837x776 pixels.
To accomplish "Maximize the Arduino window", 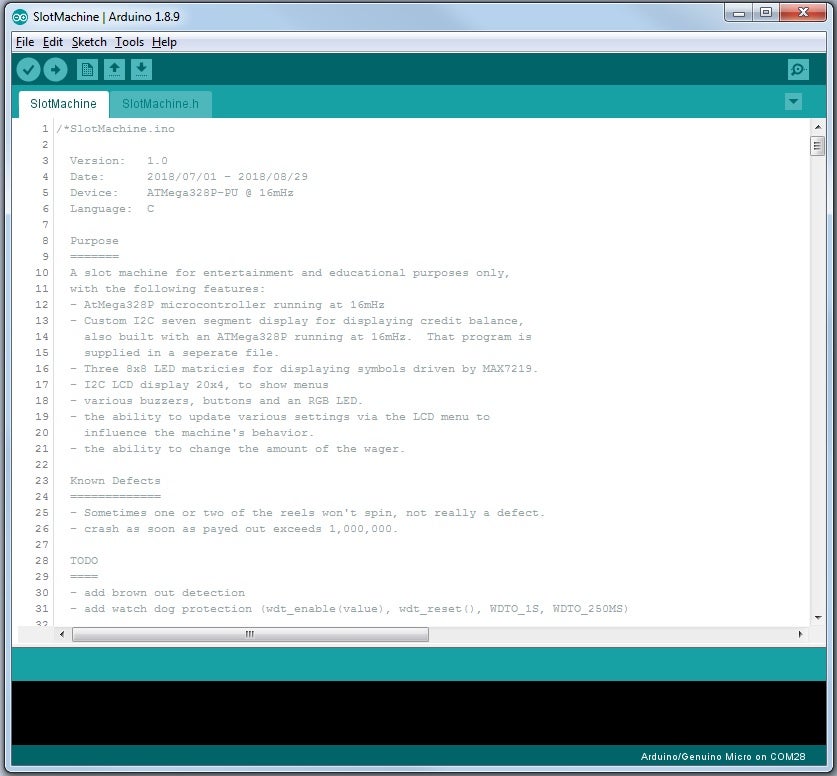I will tap(766, 13).
